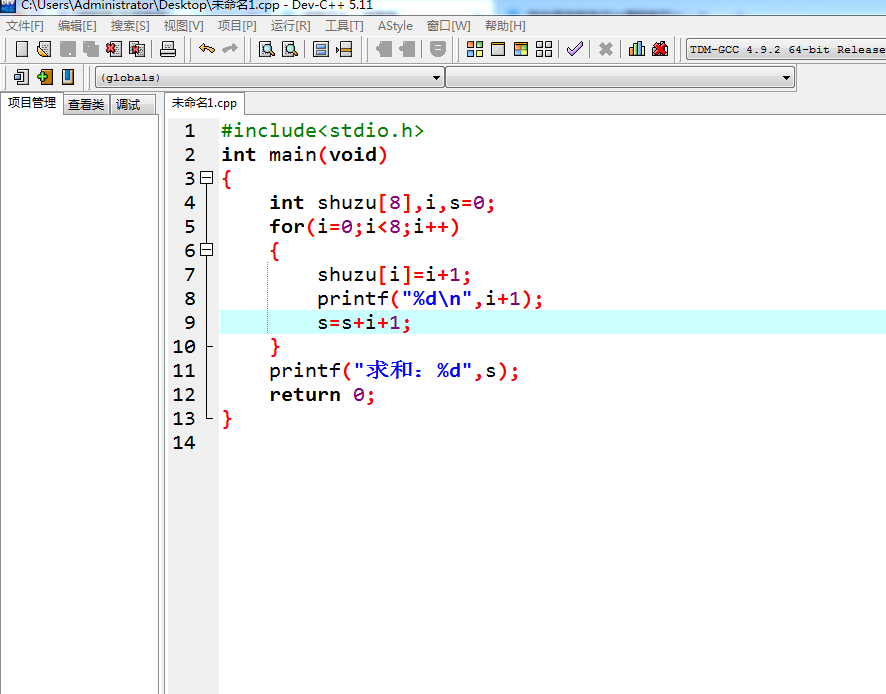Click the Run window icon

498,49
